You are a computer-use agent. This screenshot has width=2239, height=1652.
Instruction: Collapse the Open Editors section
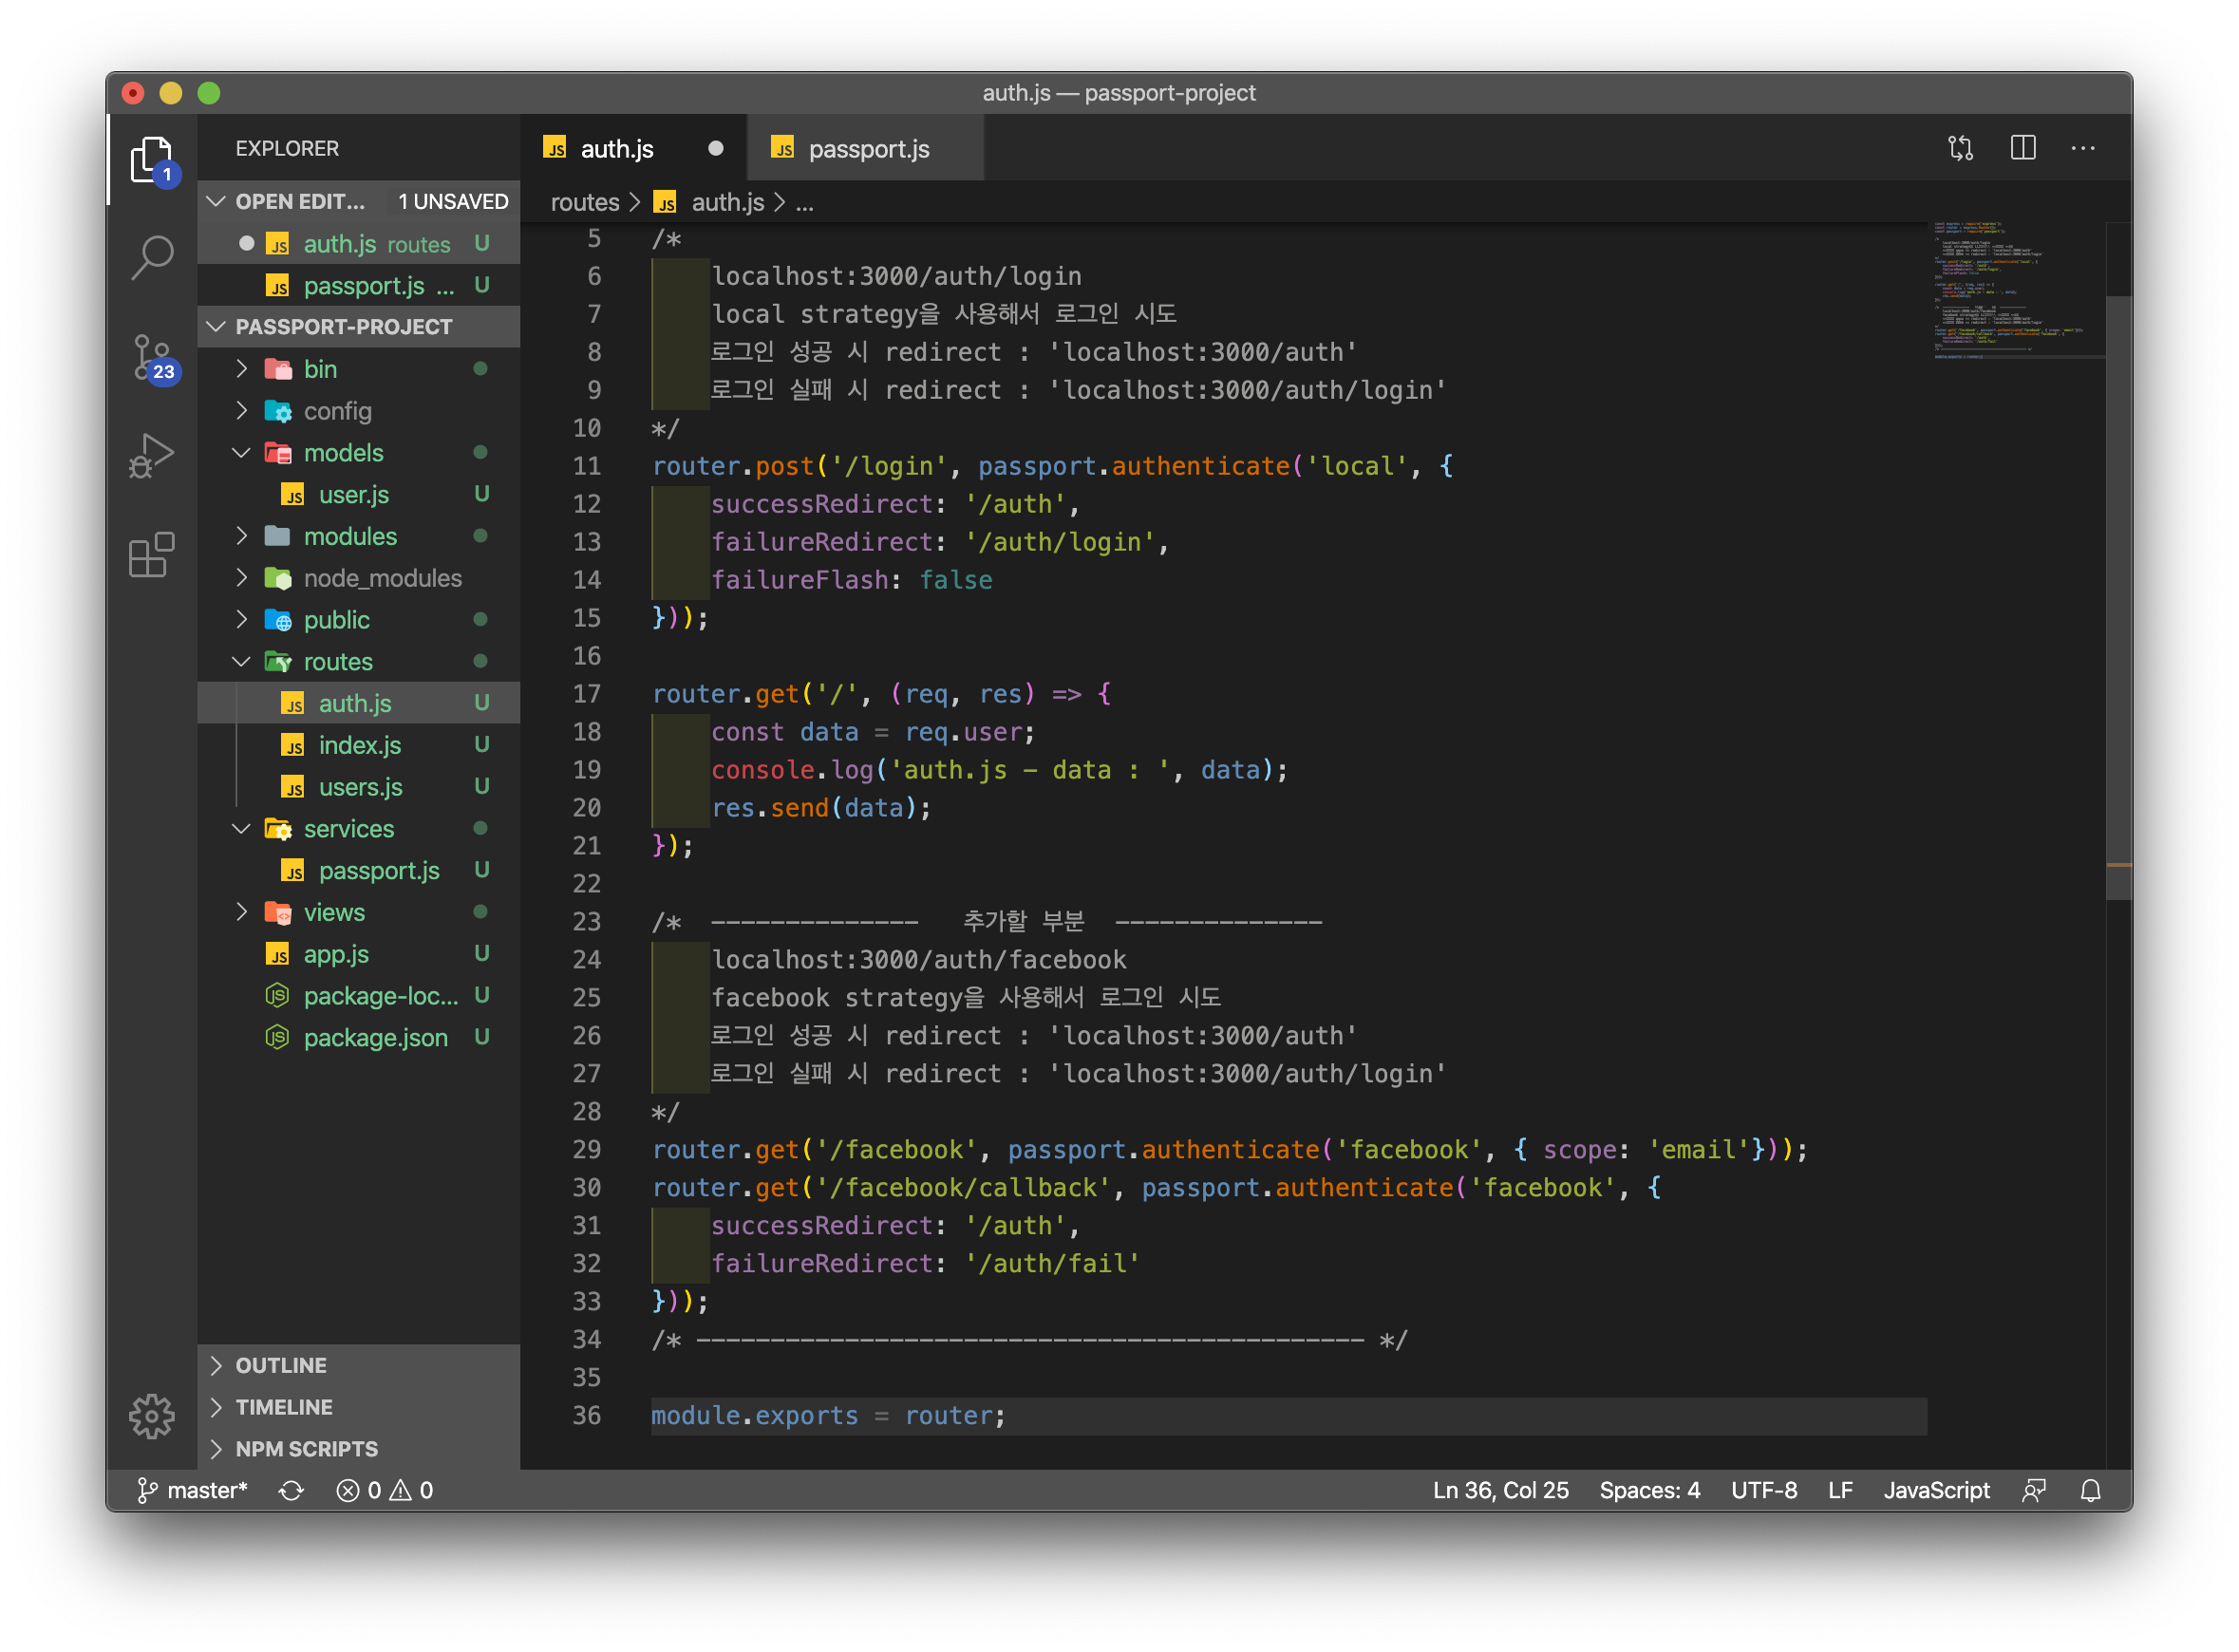pyautogui.click(x=216, y=201)
